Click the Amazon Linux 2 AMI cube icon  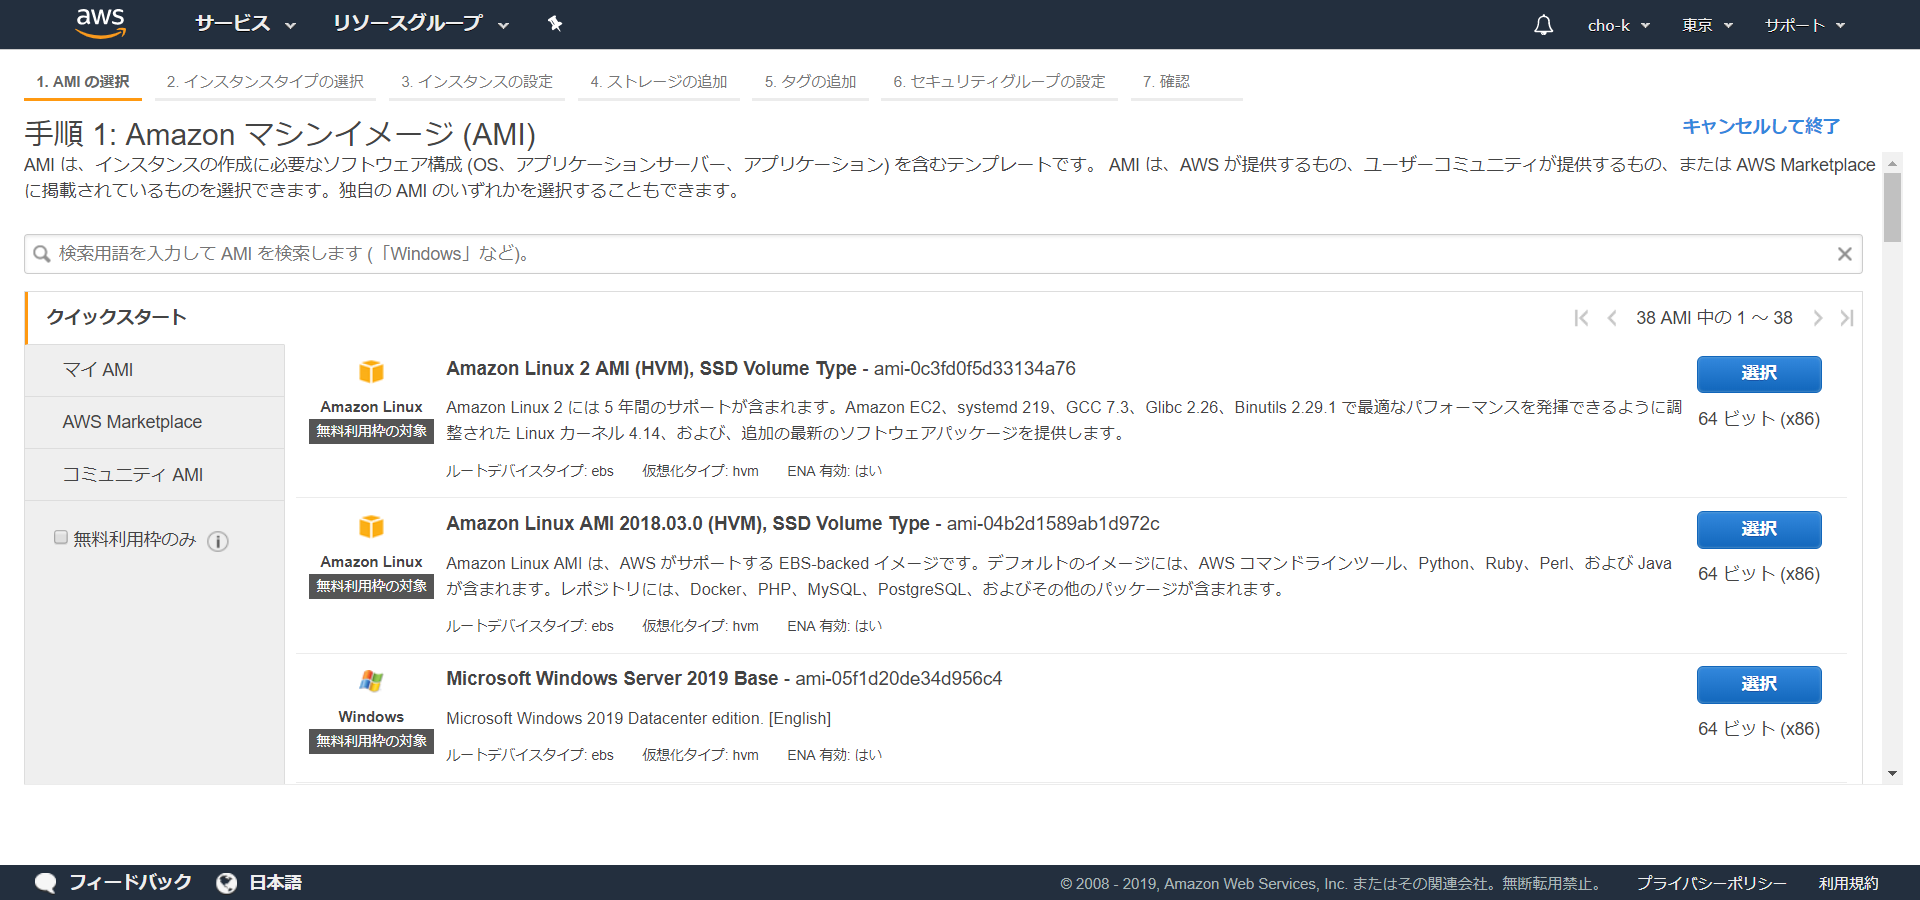click(371, 372)
